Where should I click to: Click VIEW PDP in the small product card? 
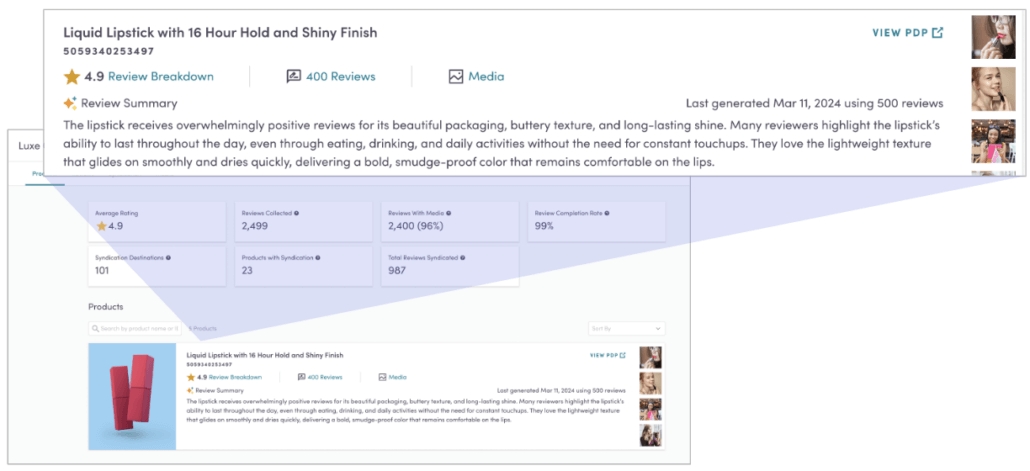[604, 355]
